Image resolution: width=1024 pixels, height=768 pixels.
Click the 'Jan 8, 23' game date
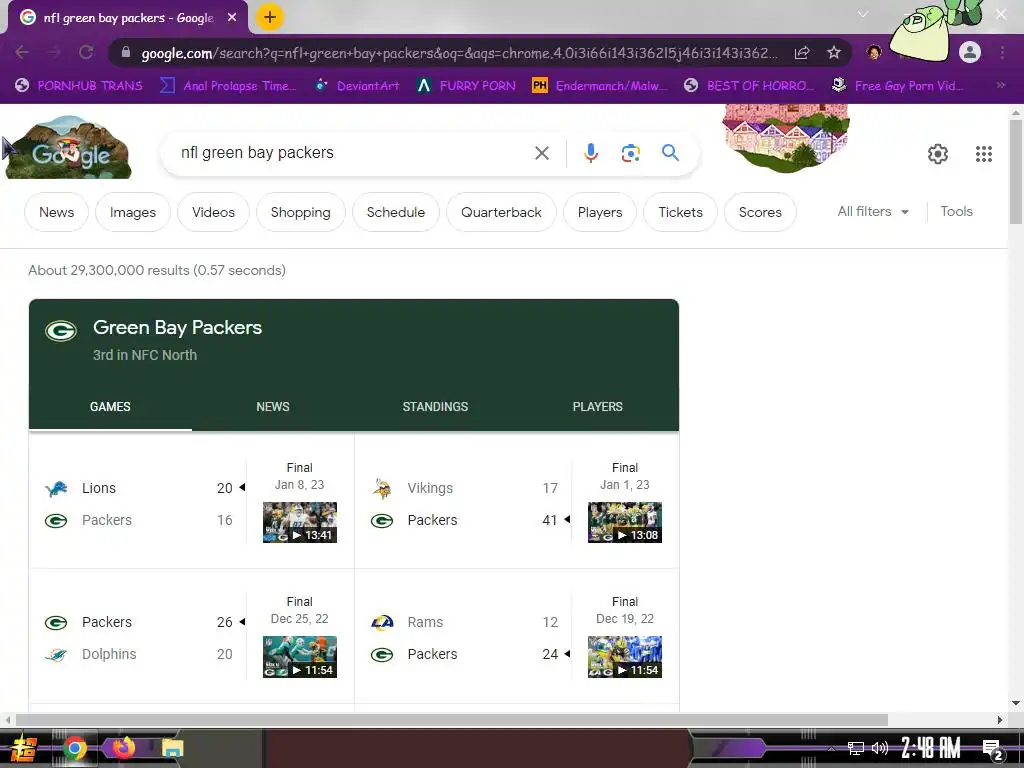(x=300, y=485)
